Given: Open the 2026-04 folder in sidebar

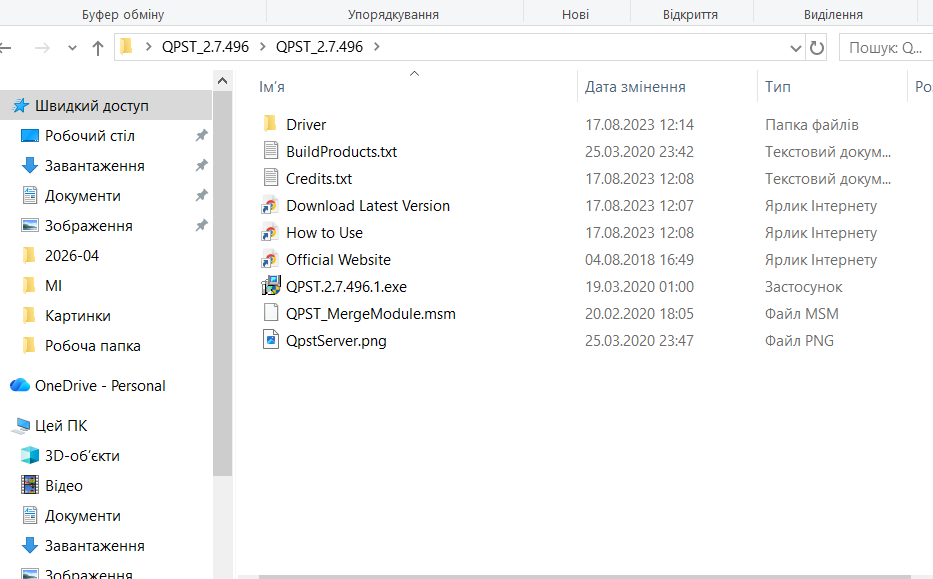Looking at the screenshot, I should (x=72, y=255).
